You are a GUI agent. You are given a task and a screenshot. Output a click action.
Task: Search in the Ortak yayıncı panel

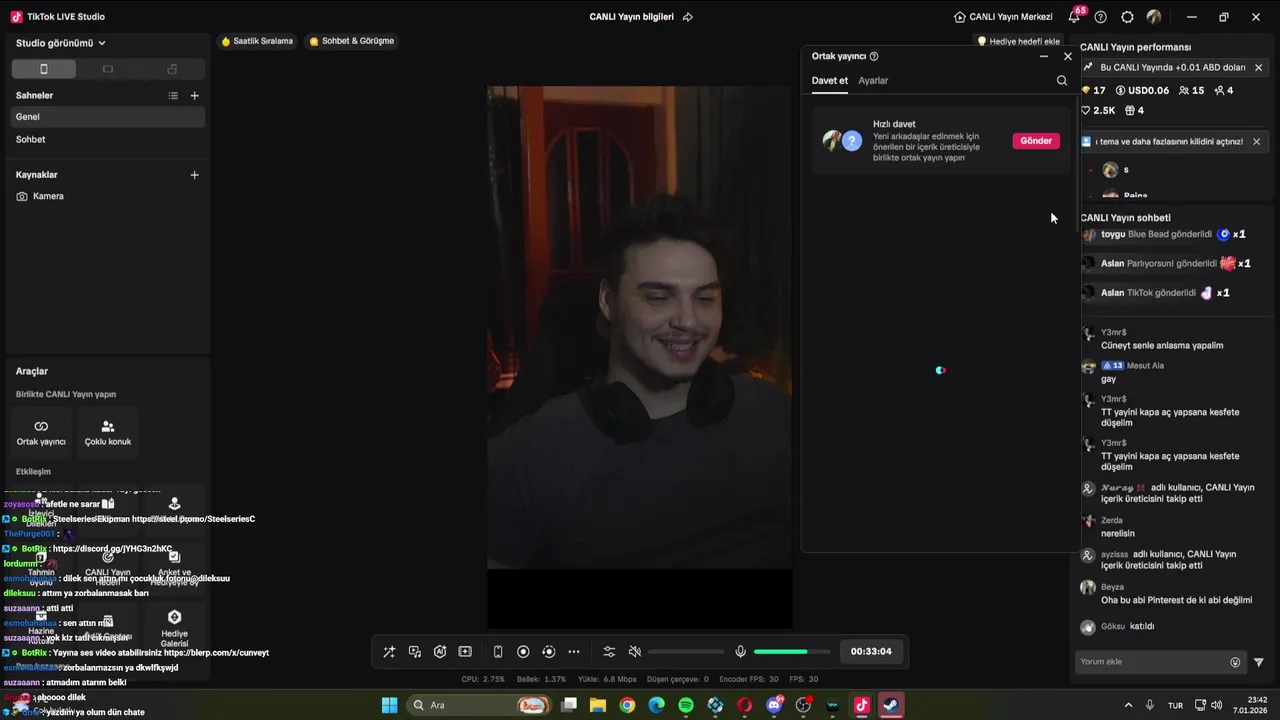1062,81
